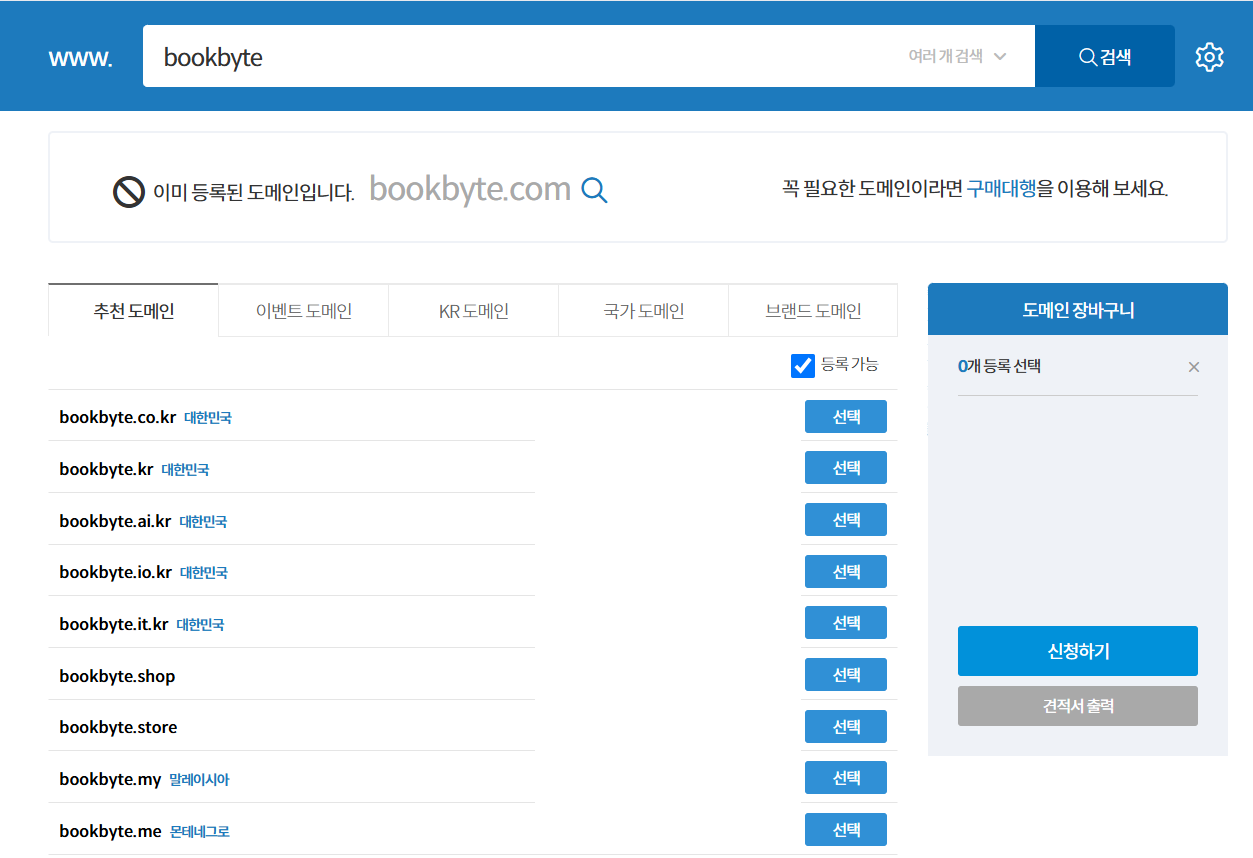The width and height of the screenshot is (1253, 858).
Task: Select bookbyte.store with 선택 button
Action: [846, 727]
